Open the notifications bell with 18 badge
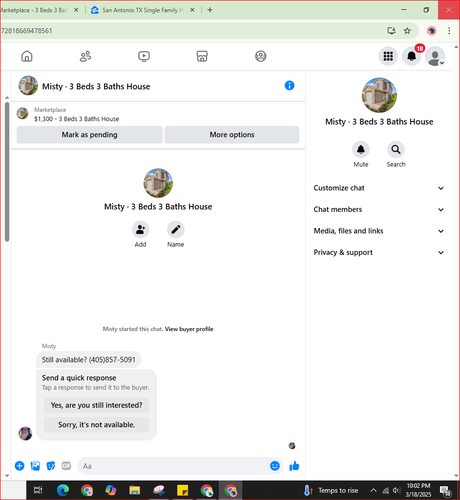The width and height of the screenshot is (460, 500). (x=412, y=56)
